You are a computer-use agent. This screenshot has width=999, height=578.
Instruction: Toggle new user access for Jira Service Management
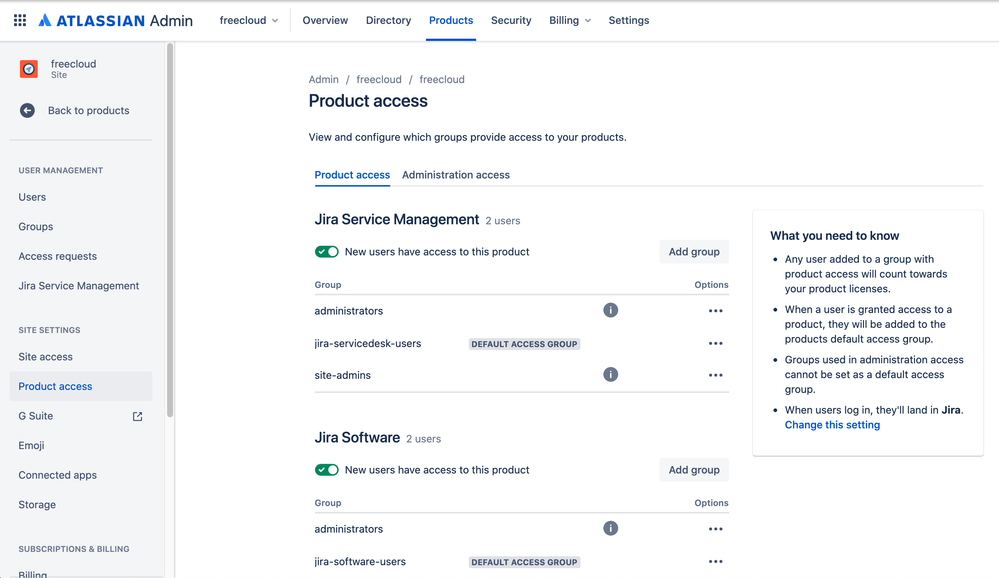point(327,252)
